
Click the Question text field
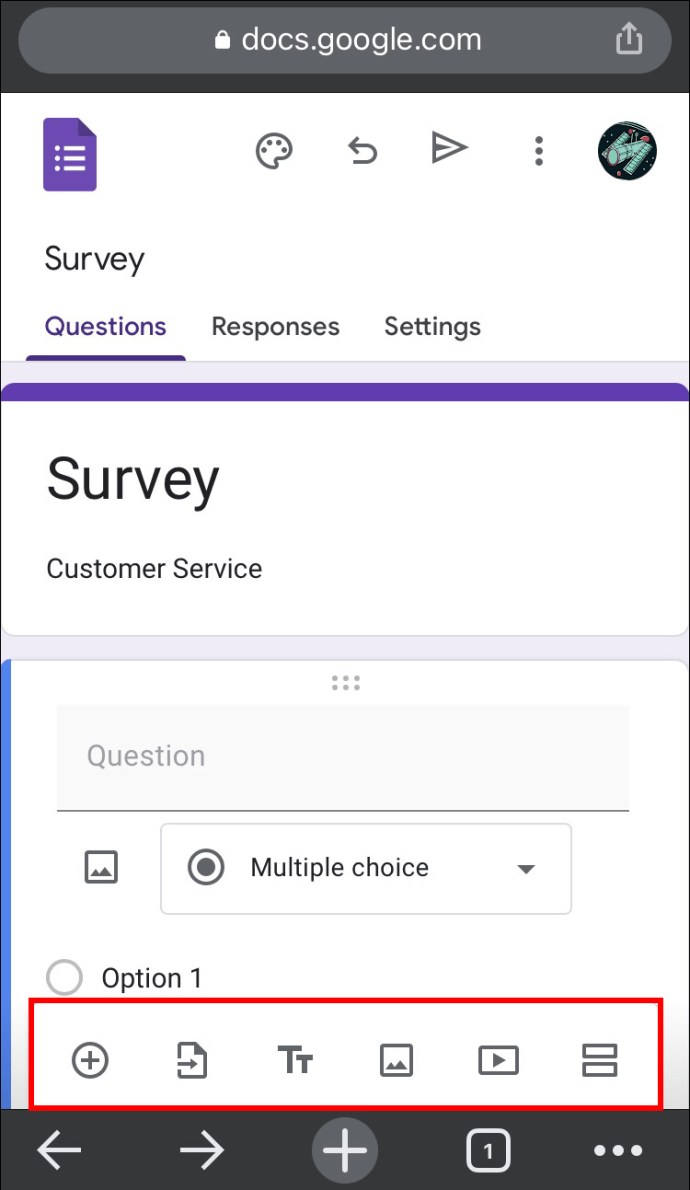(343, 757)
